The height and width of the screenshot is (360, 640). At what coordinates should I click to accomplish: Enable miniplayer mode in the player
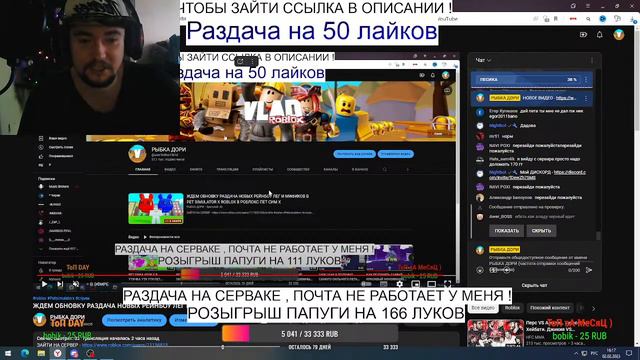click(416, 284)
